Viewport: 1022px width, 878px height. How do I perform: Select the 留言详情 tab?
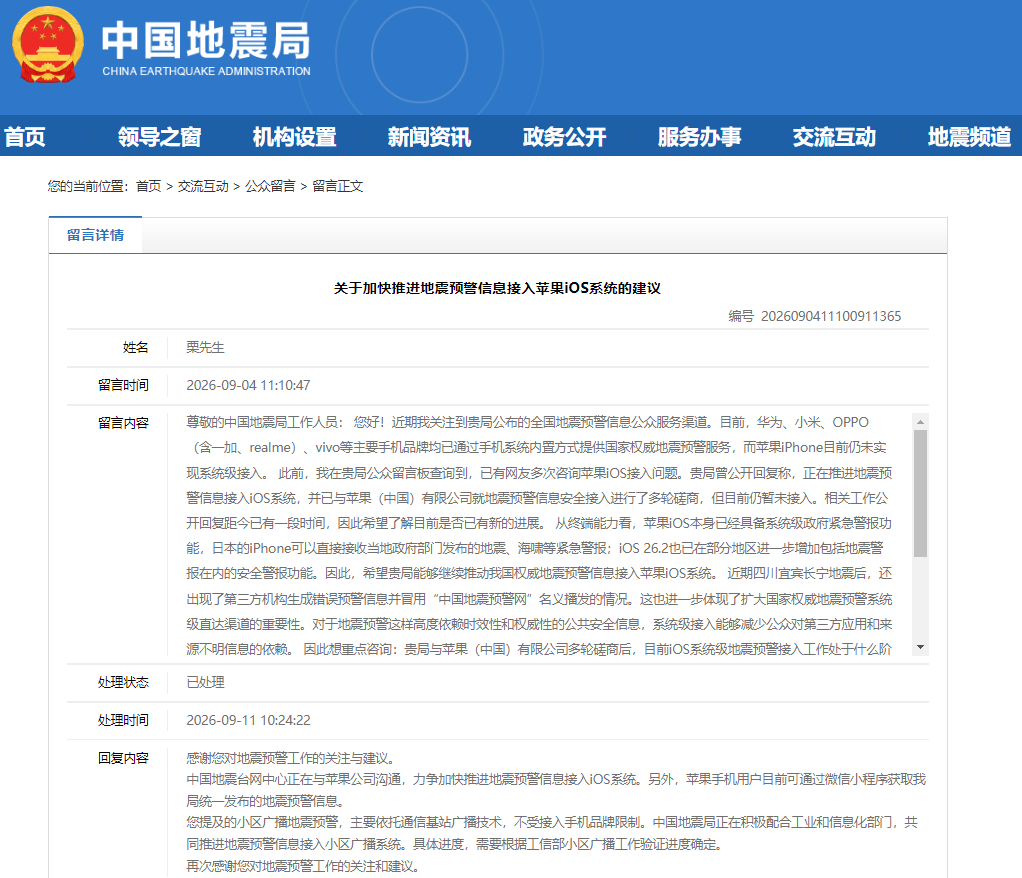(x=95, y=235)
